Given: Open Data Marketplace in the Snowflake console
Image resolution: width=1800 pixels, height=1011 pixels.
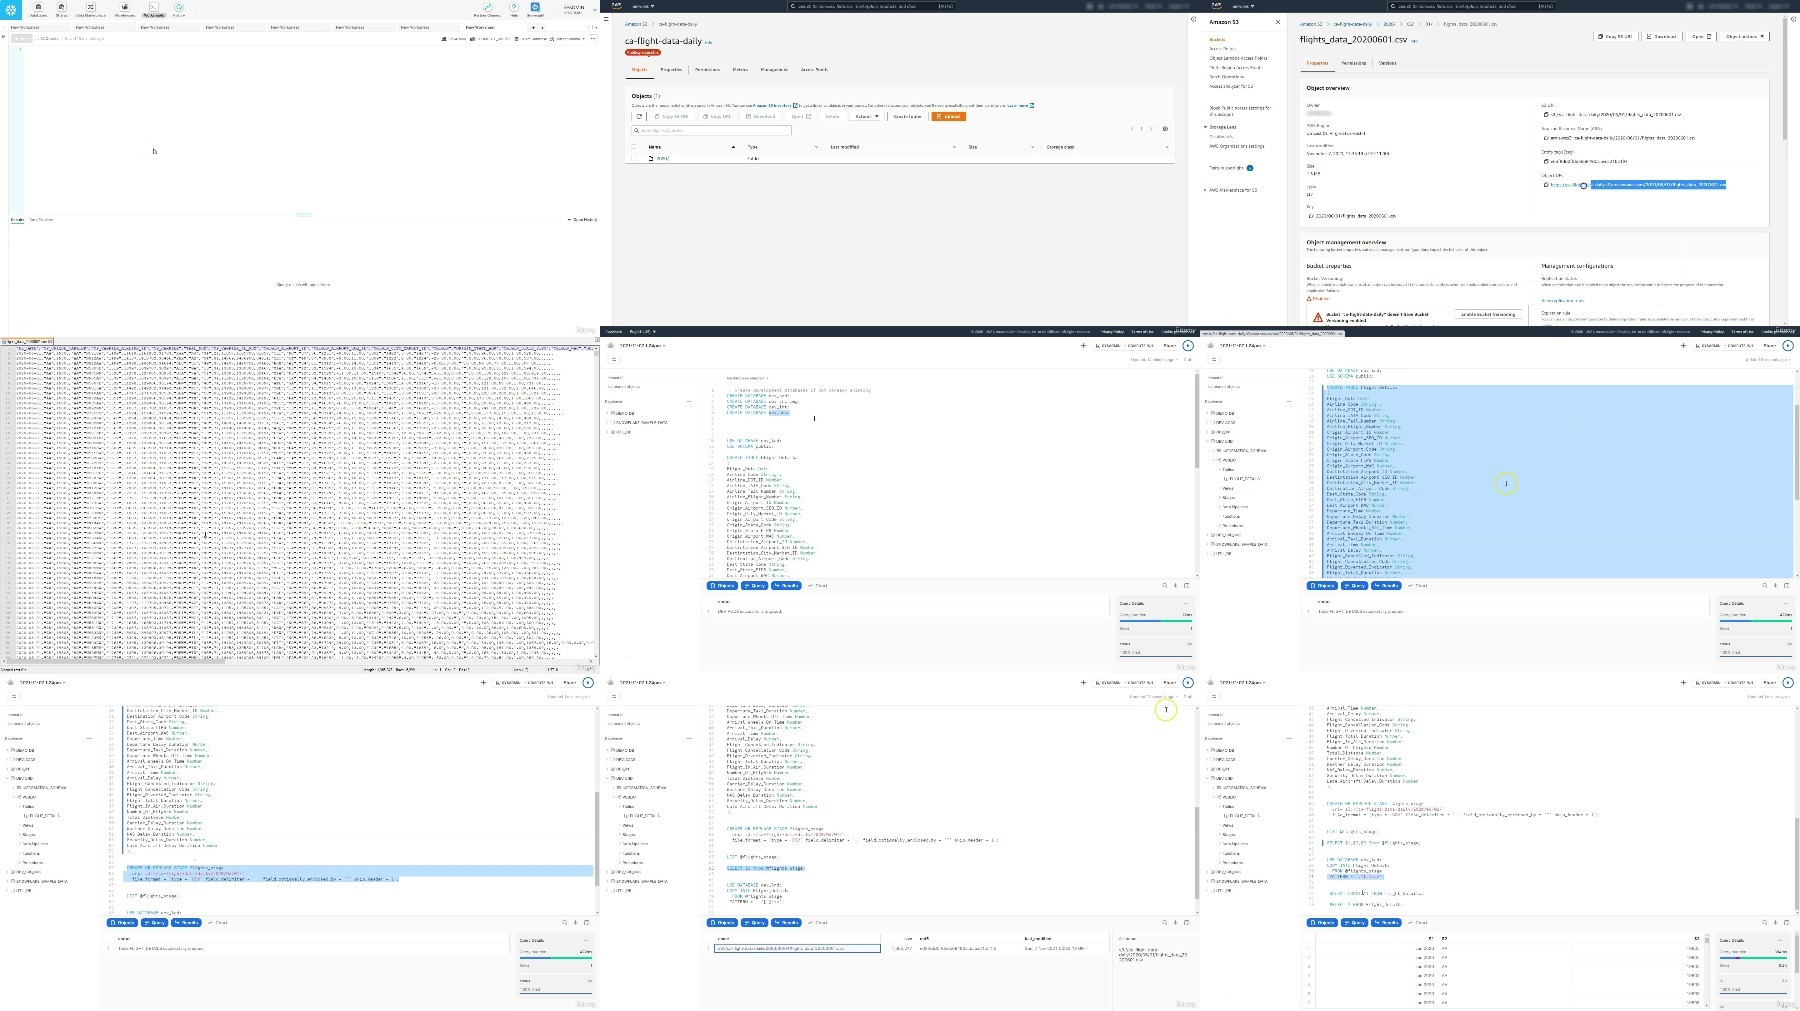Looking at the screenshot, I should [x=91, y=10].
